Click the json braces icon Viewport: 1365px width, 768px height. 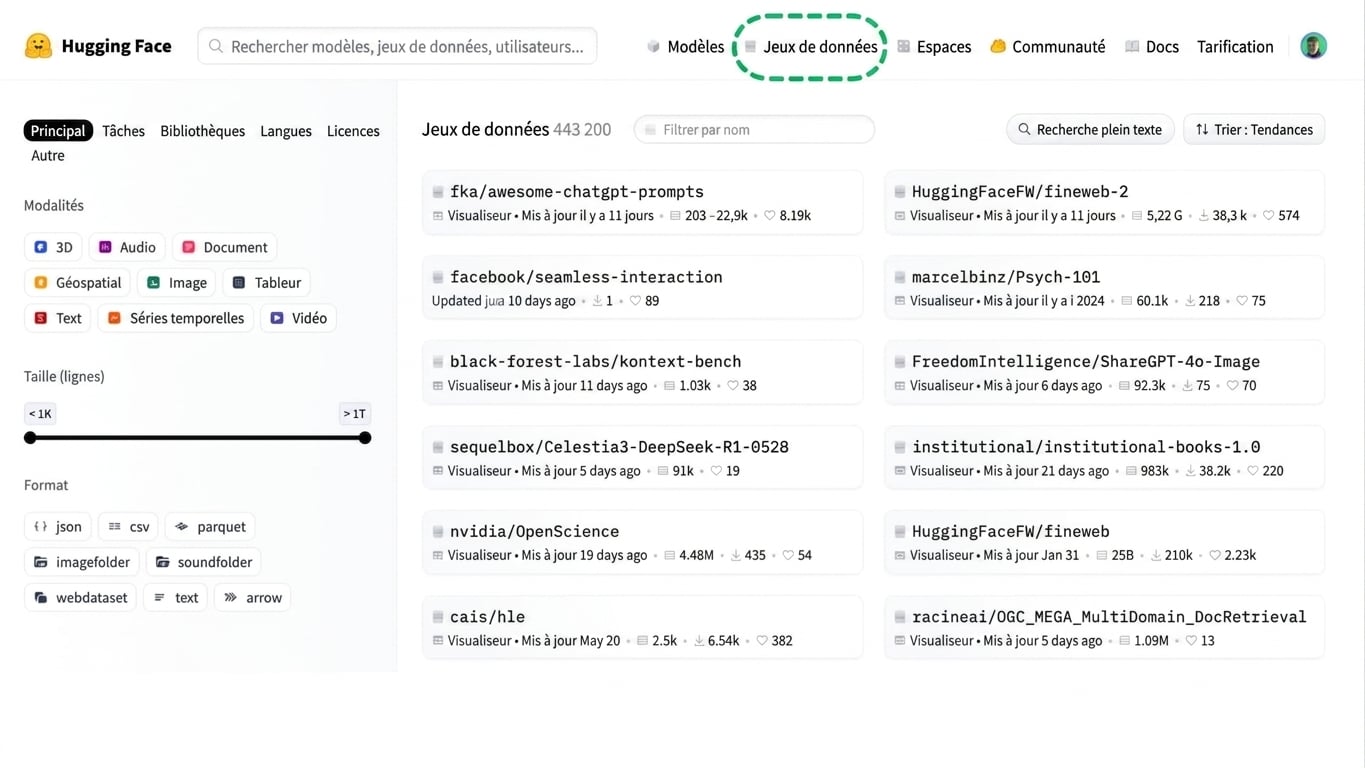41,527
